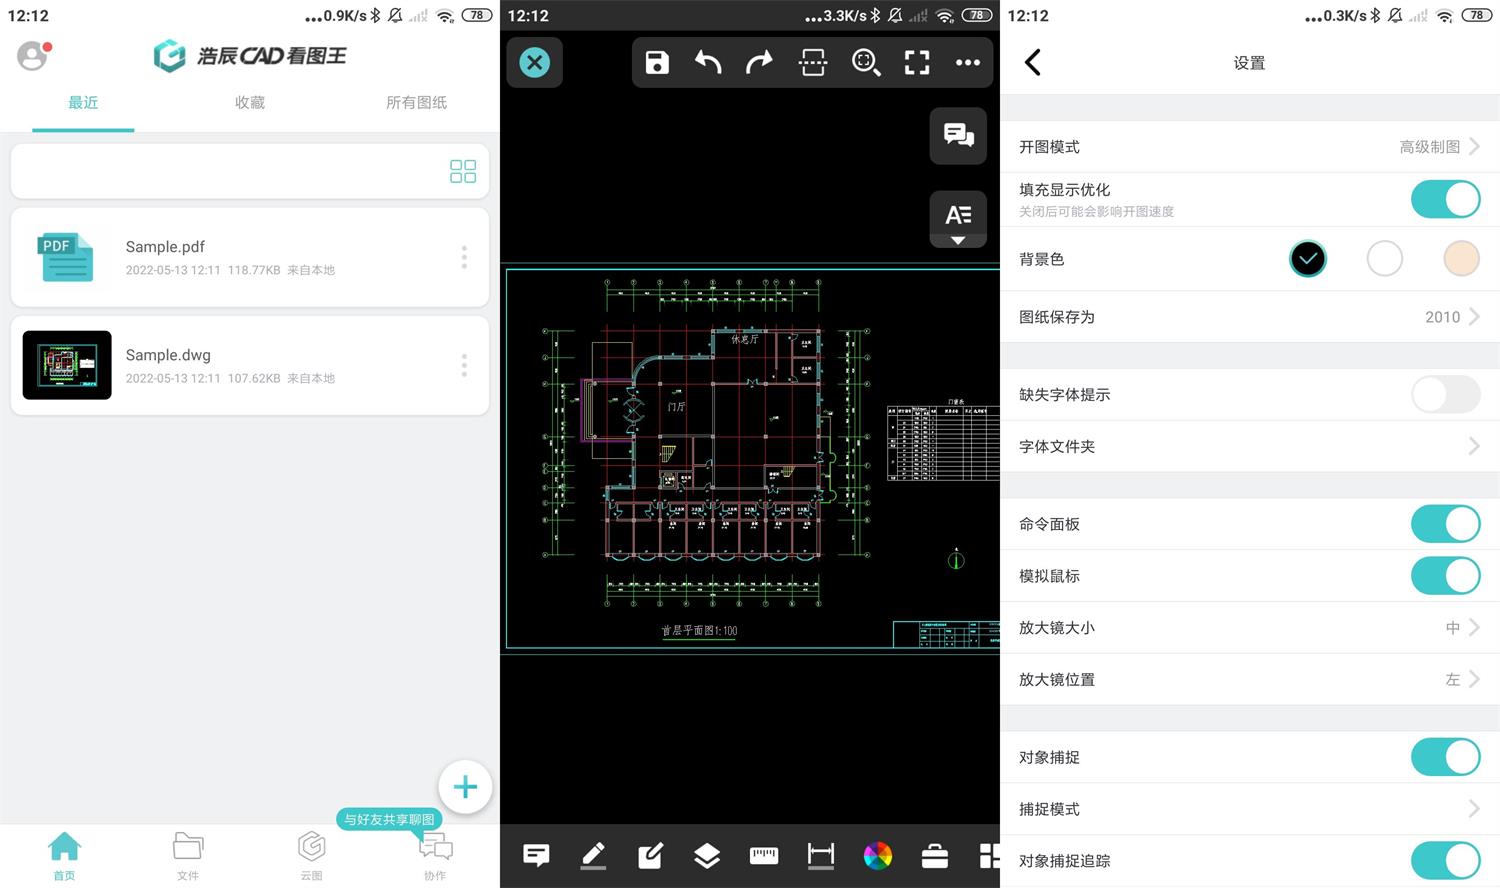Undo the last action in the CAD viewer

pyautogui.click(x=708, y=62)
